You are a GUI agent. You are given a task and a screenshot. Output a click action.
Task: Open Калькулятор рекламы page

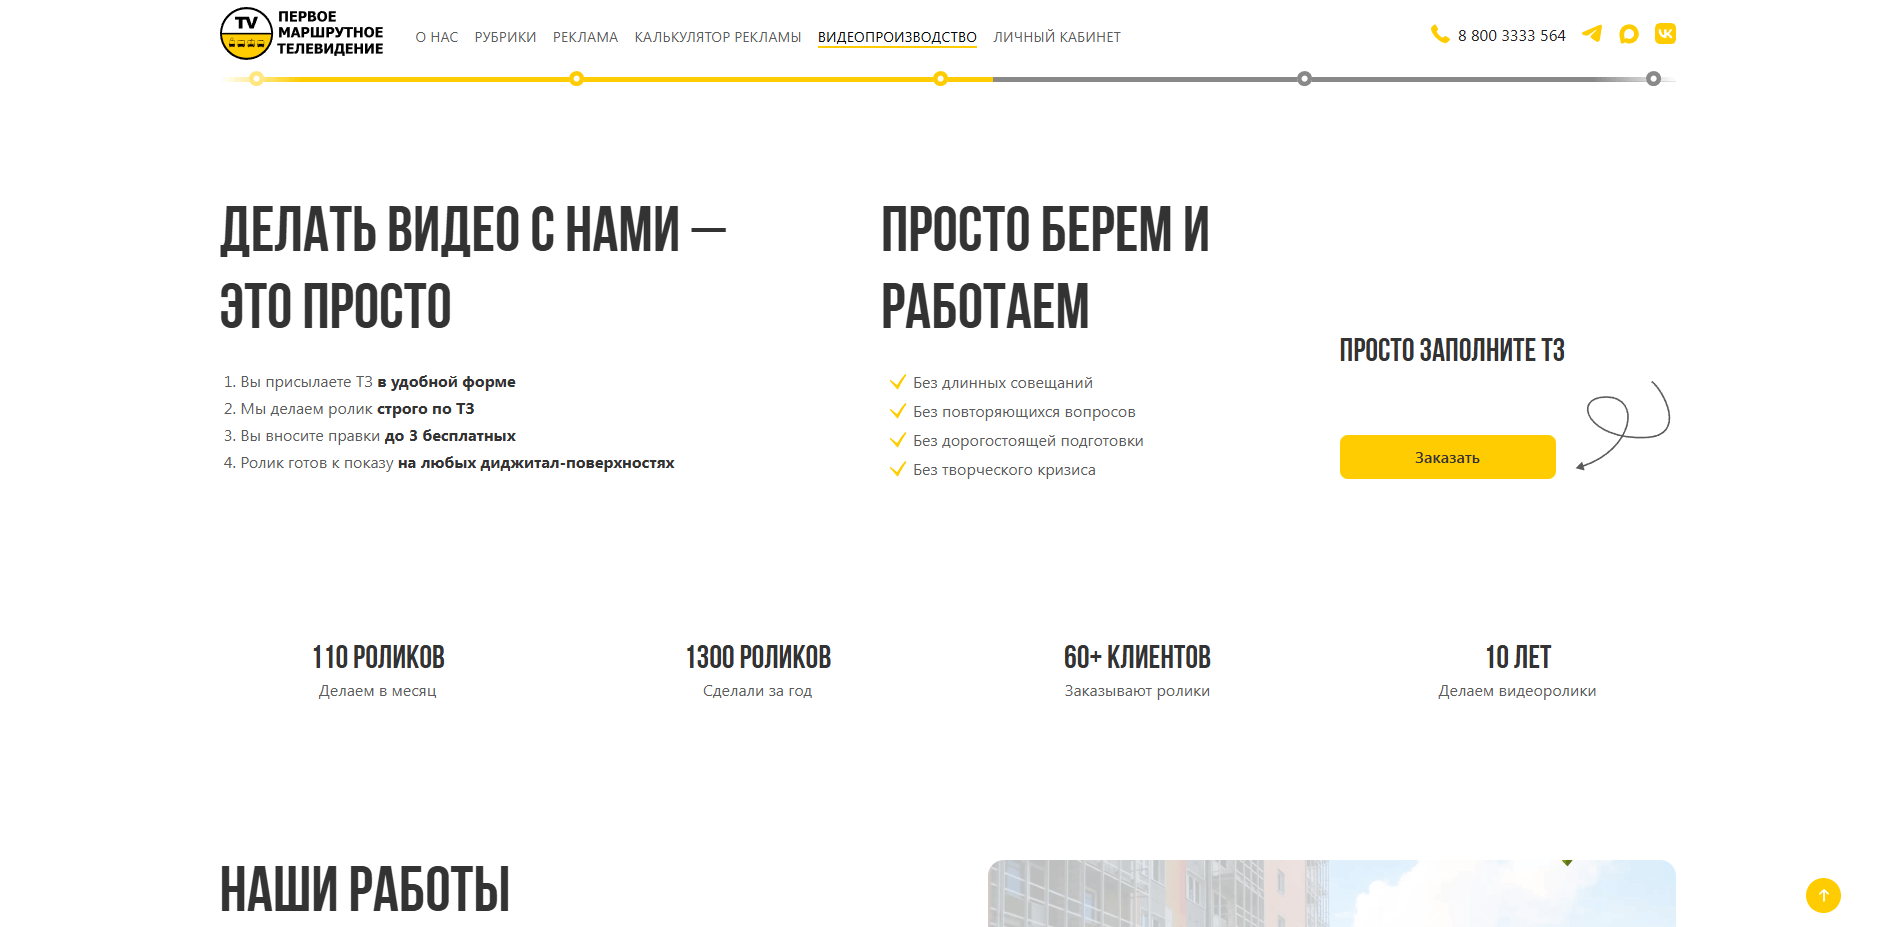pyautogui.click(x=717, y=37)
